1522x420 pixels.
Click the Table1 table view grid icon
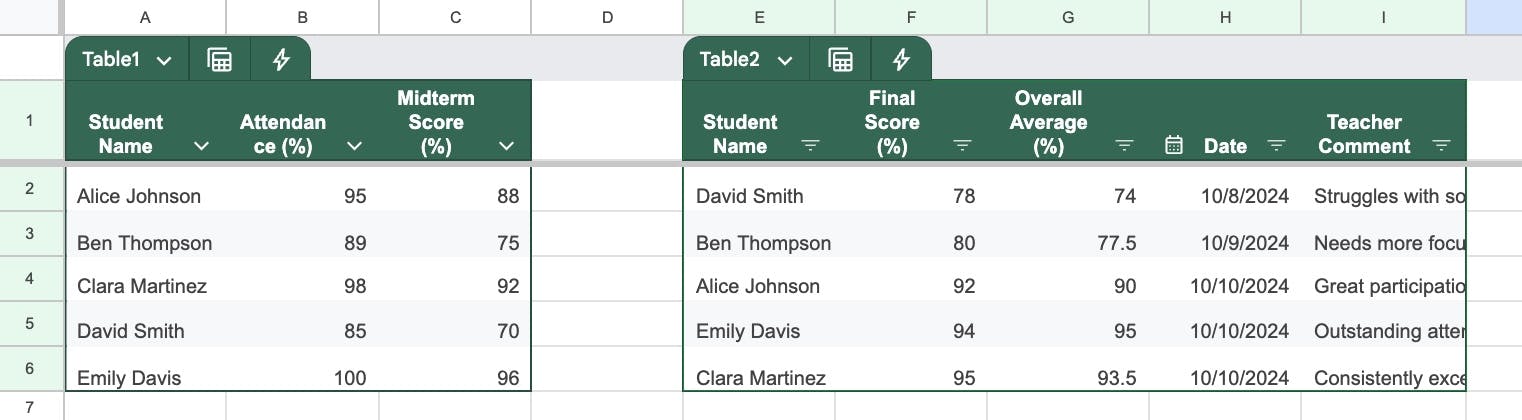[219, 60]
